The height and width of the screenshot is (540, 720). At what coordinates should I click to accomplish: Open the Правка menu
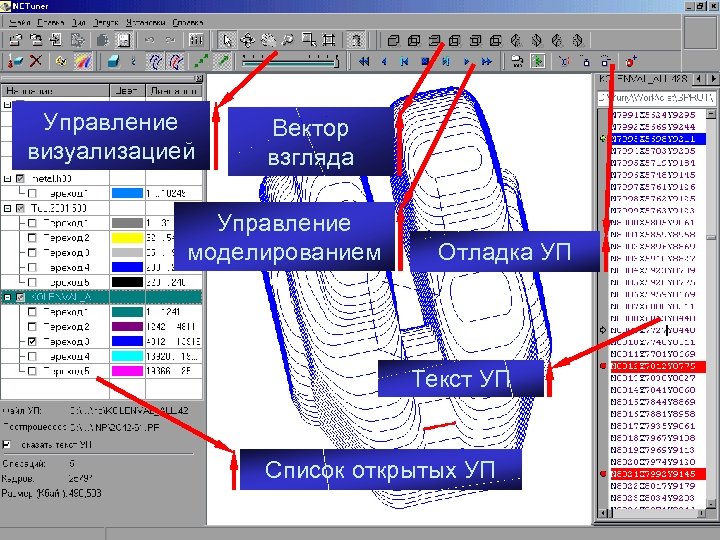pyautogui.click(x=51, y=22)
